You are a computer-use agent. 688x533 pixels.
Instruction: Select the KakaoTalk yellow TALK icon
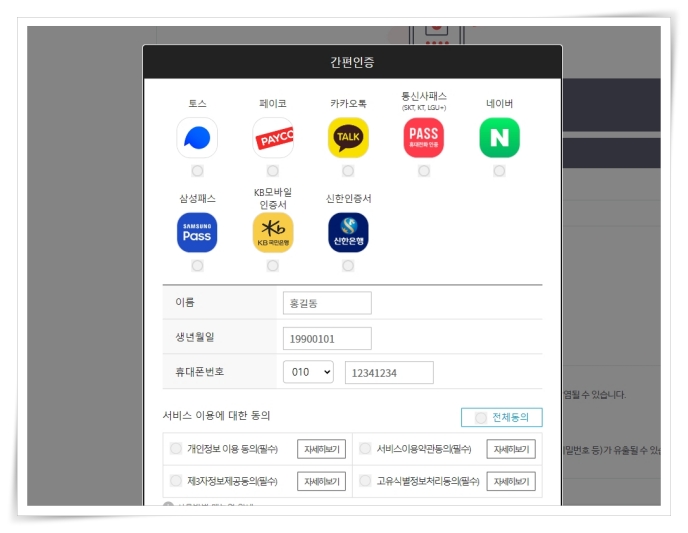[x=348, y=138]
